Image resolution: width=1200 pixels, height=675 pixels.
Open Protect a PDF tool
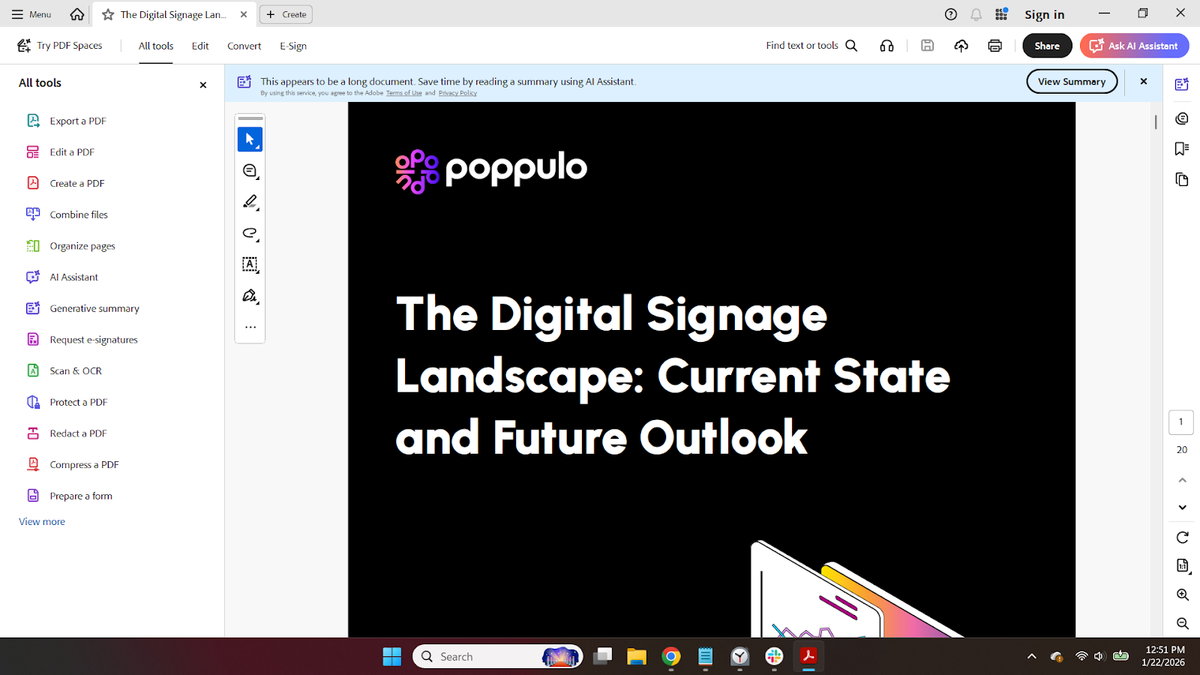[66, 402]
